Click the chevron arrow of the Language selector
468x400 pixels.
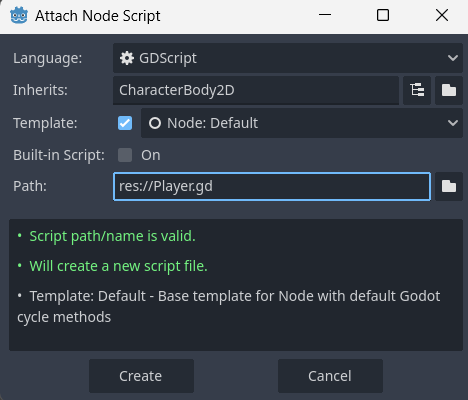tap(453, 58)
